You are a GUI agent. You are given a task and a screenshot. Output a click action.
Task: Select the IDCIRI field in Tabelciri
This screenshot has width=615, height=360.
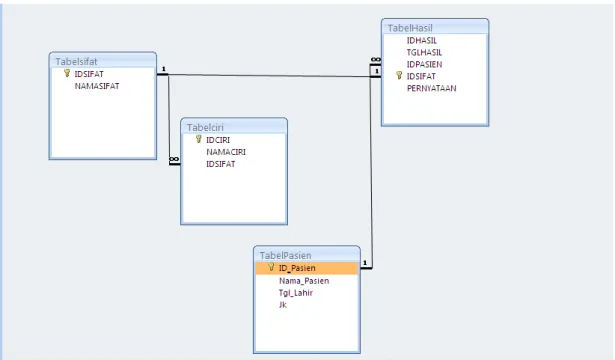tap(218, 140)
